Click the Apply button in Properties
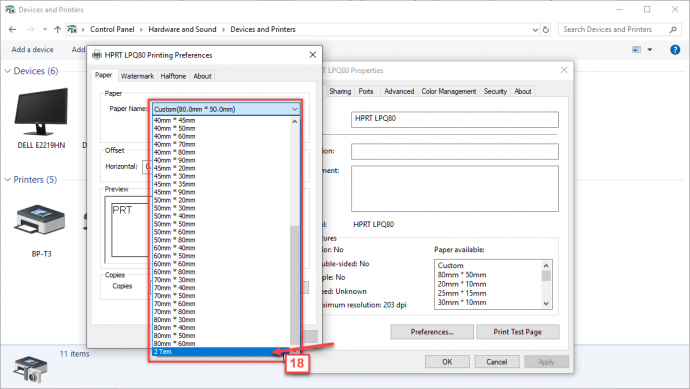The width and height of the screenshot is (690, 389). pos(547,362)
